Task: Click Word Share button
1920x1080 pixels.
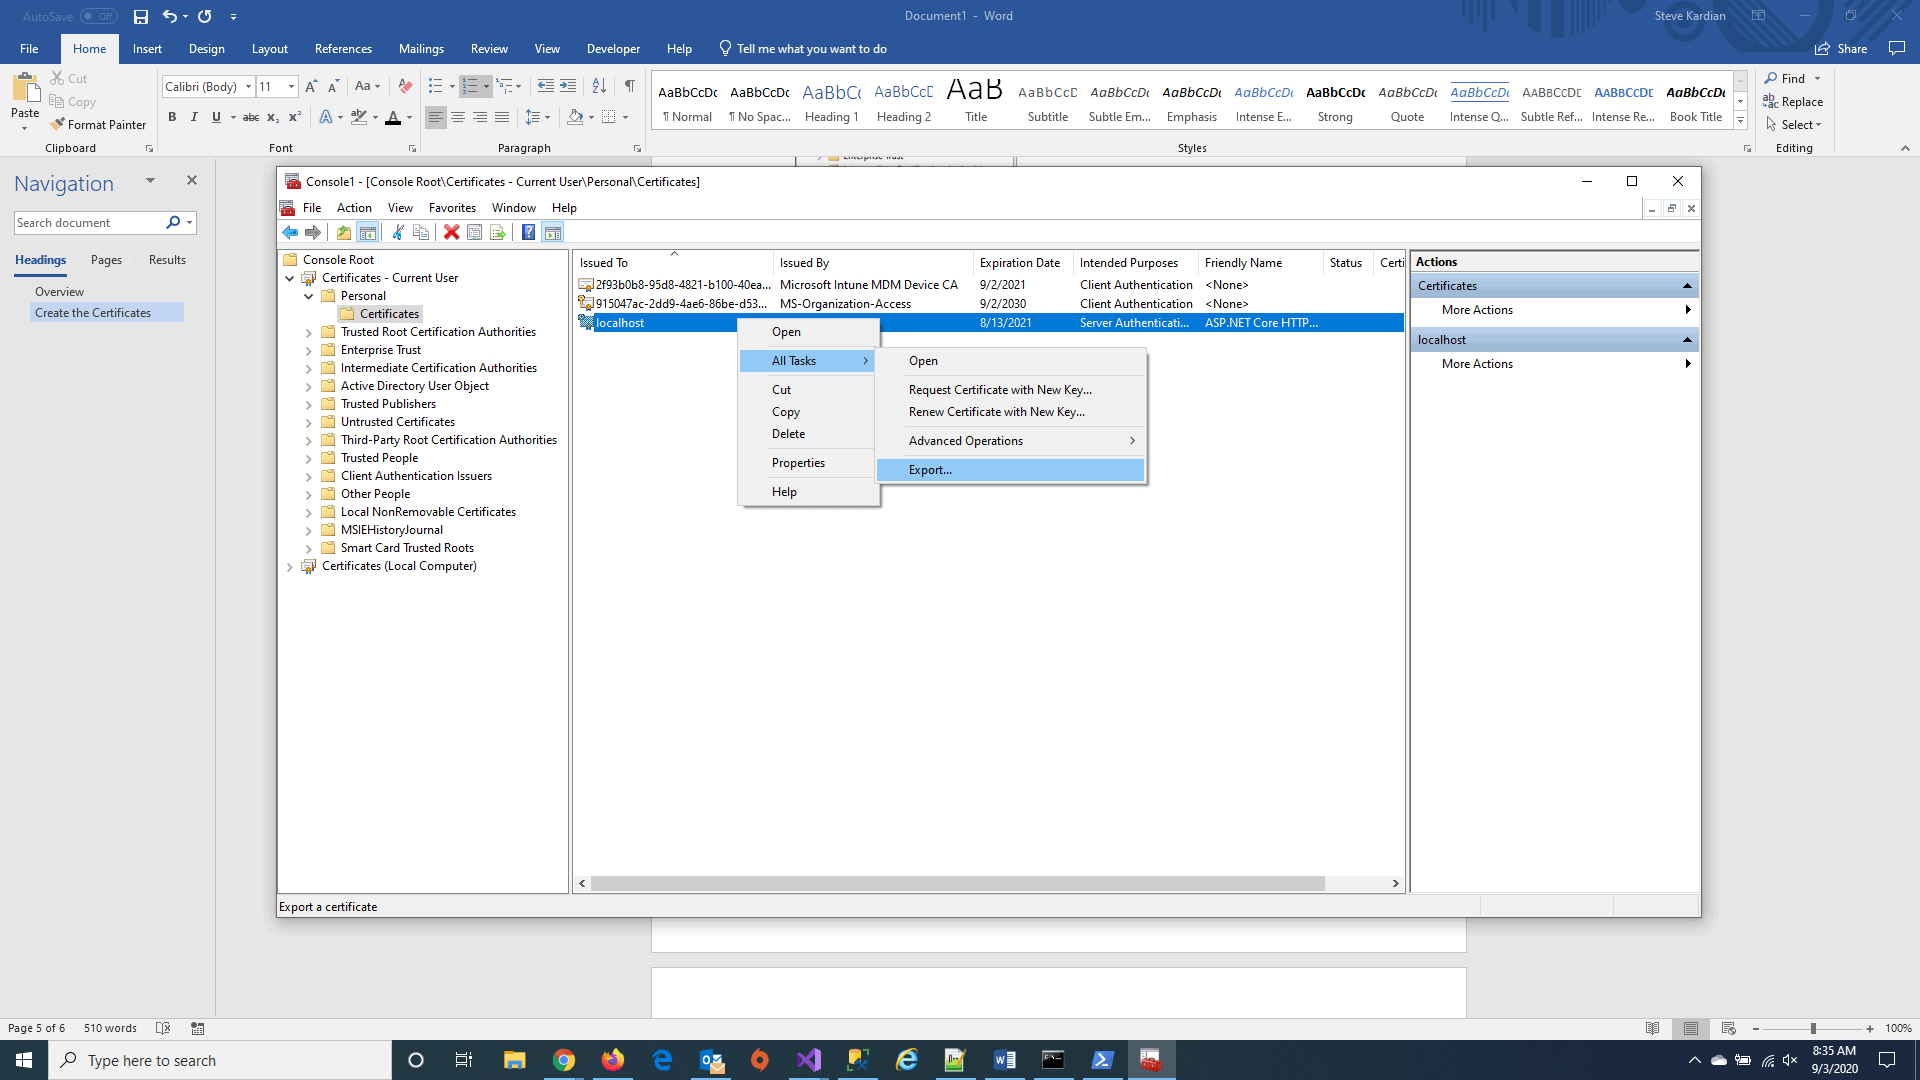Action: click(1841, 49)
